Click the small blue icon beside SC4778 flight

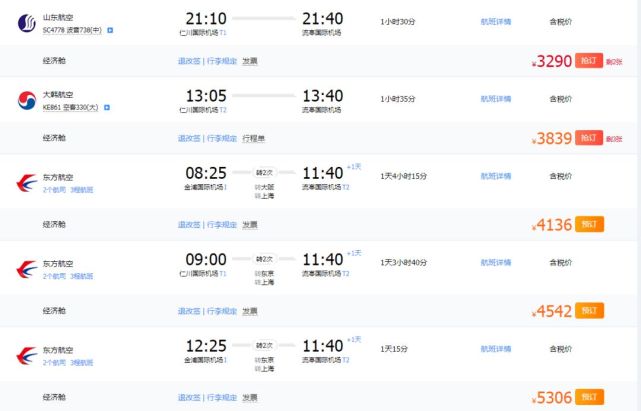coord(110,30)
